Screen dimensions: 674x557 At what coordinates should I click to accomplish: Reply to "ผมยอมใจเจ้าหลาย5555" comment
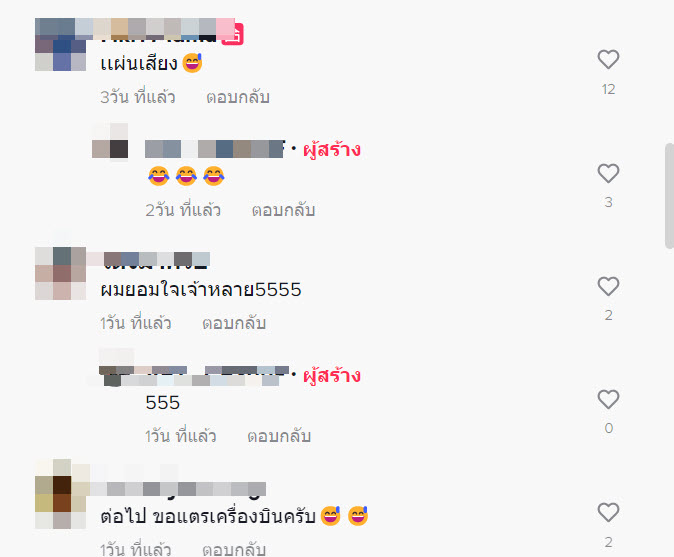click(234, 323)
